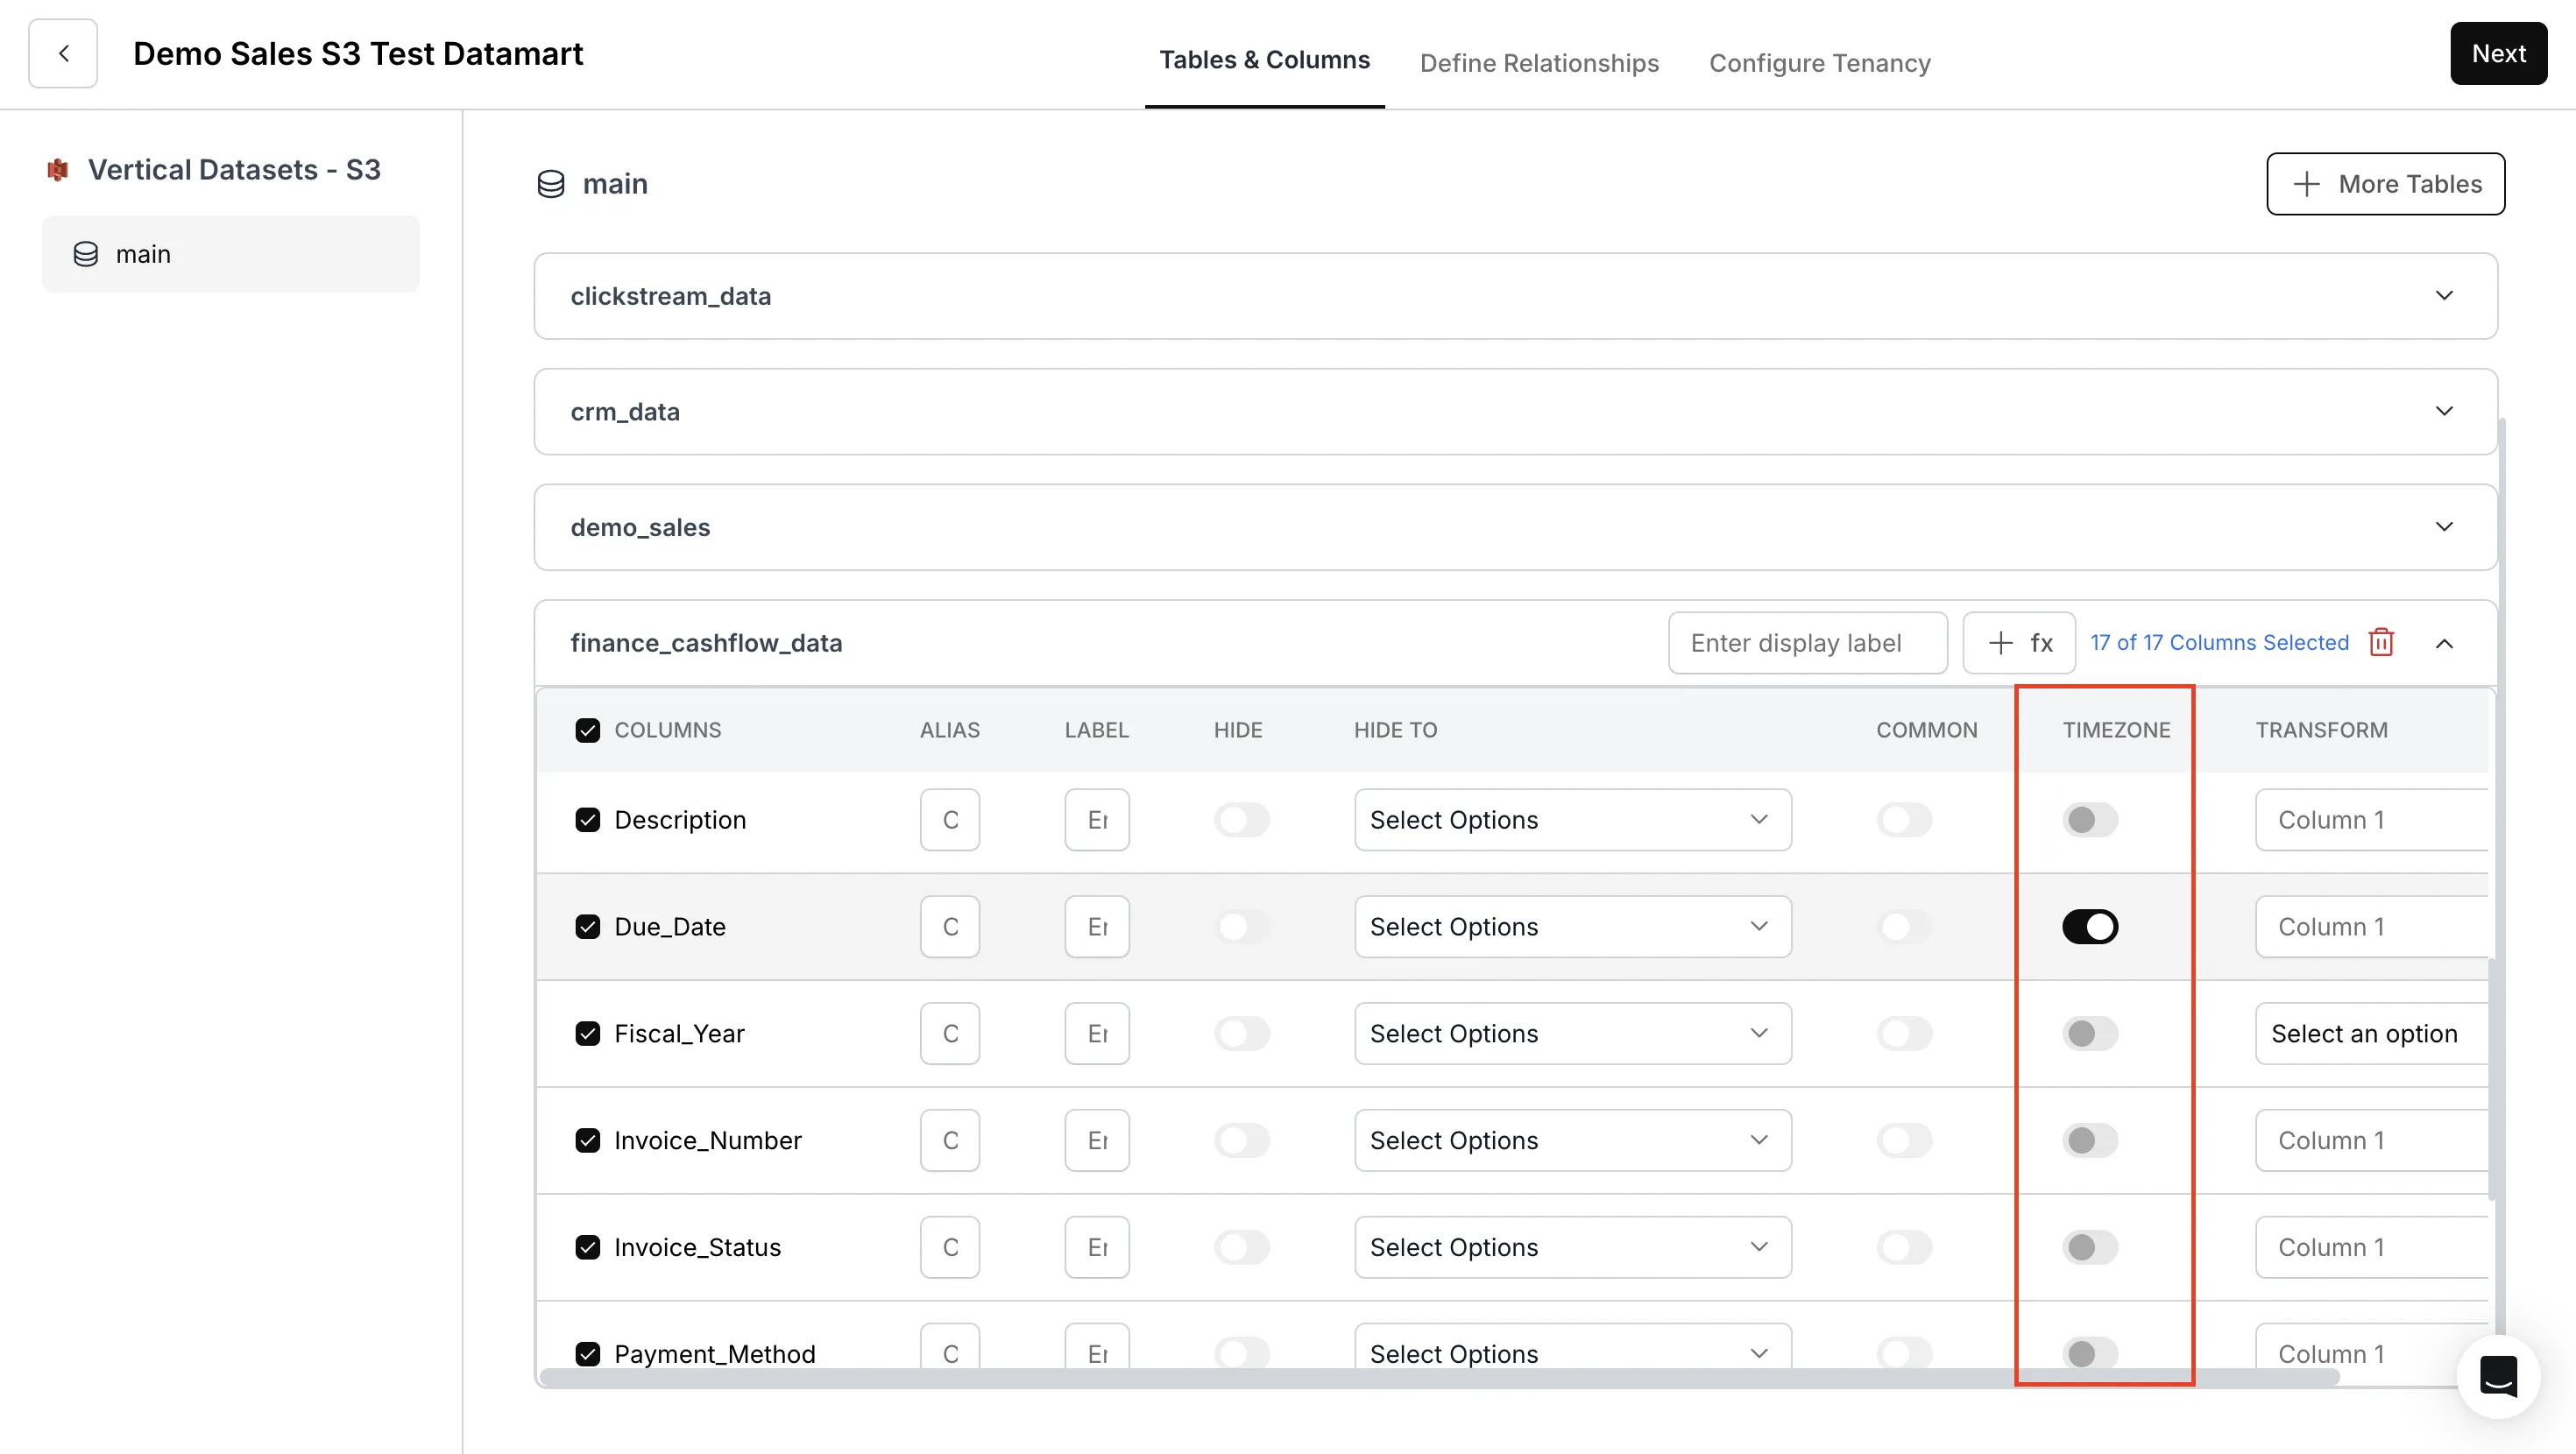
Task: Toggle the select-all COLUMNS checkbox
Action: (x=588, y=730)
